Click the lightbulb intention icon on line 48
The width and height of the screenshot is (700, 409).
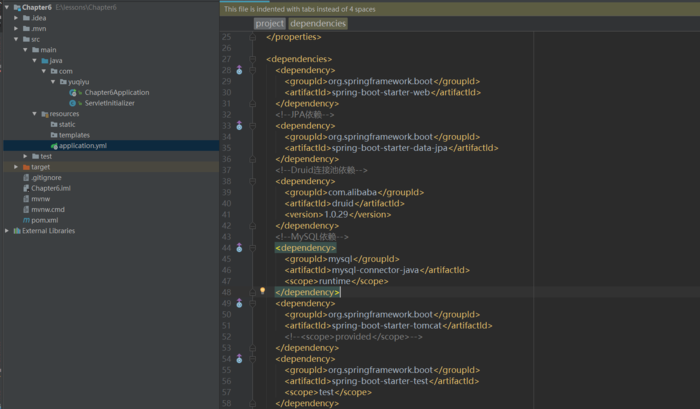(262, 292)
